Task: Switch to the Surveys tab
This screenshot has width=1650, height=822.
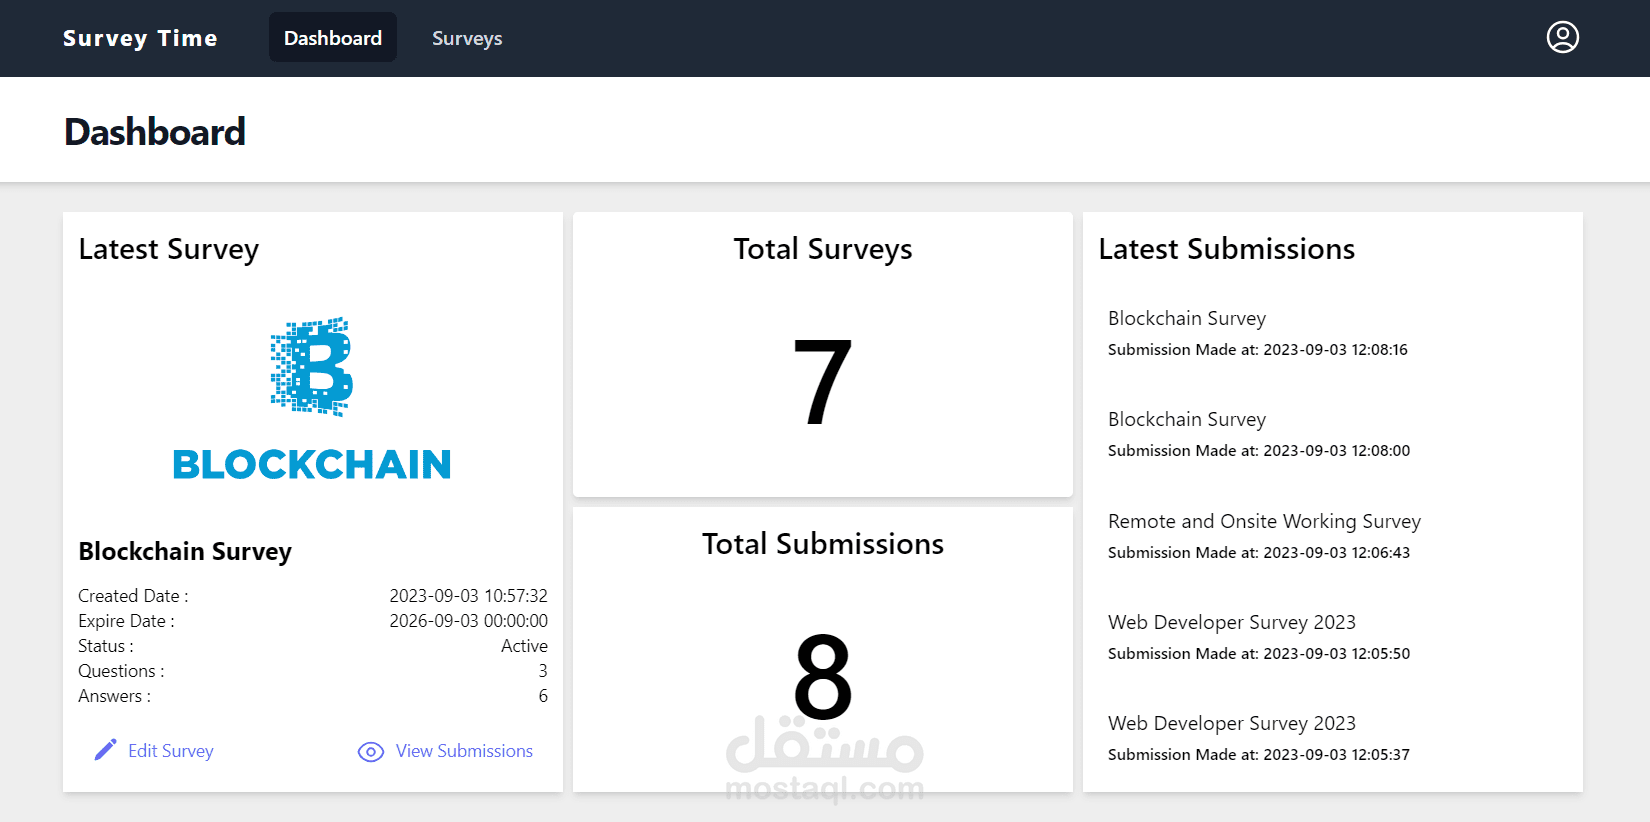Action: 467,38
